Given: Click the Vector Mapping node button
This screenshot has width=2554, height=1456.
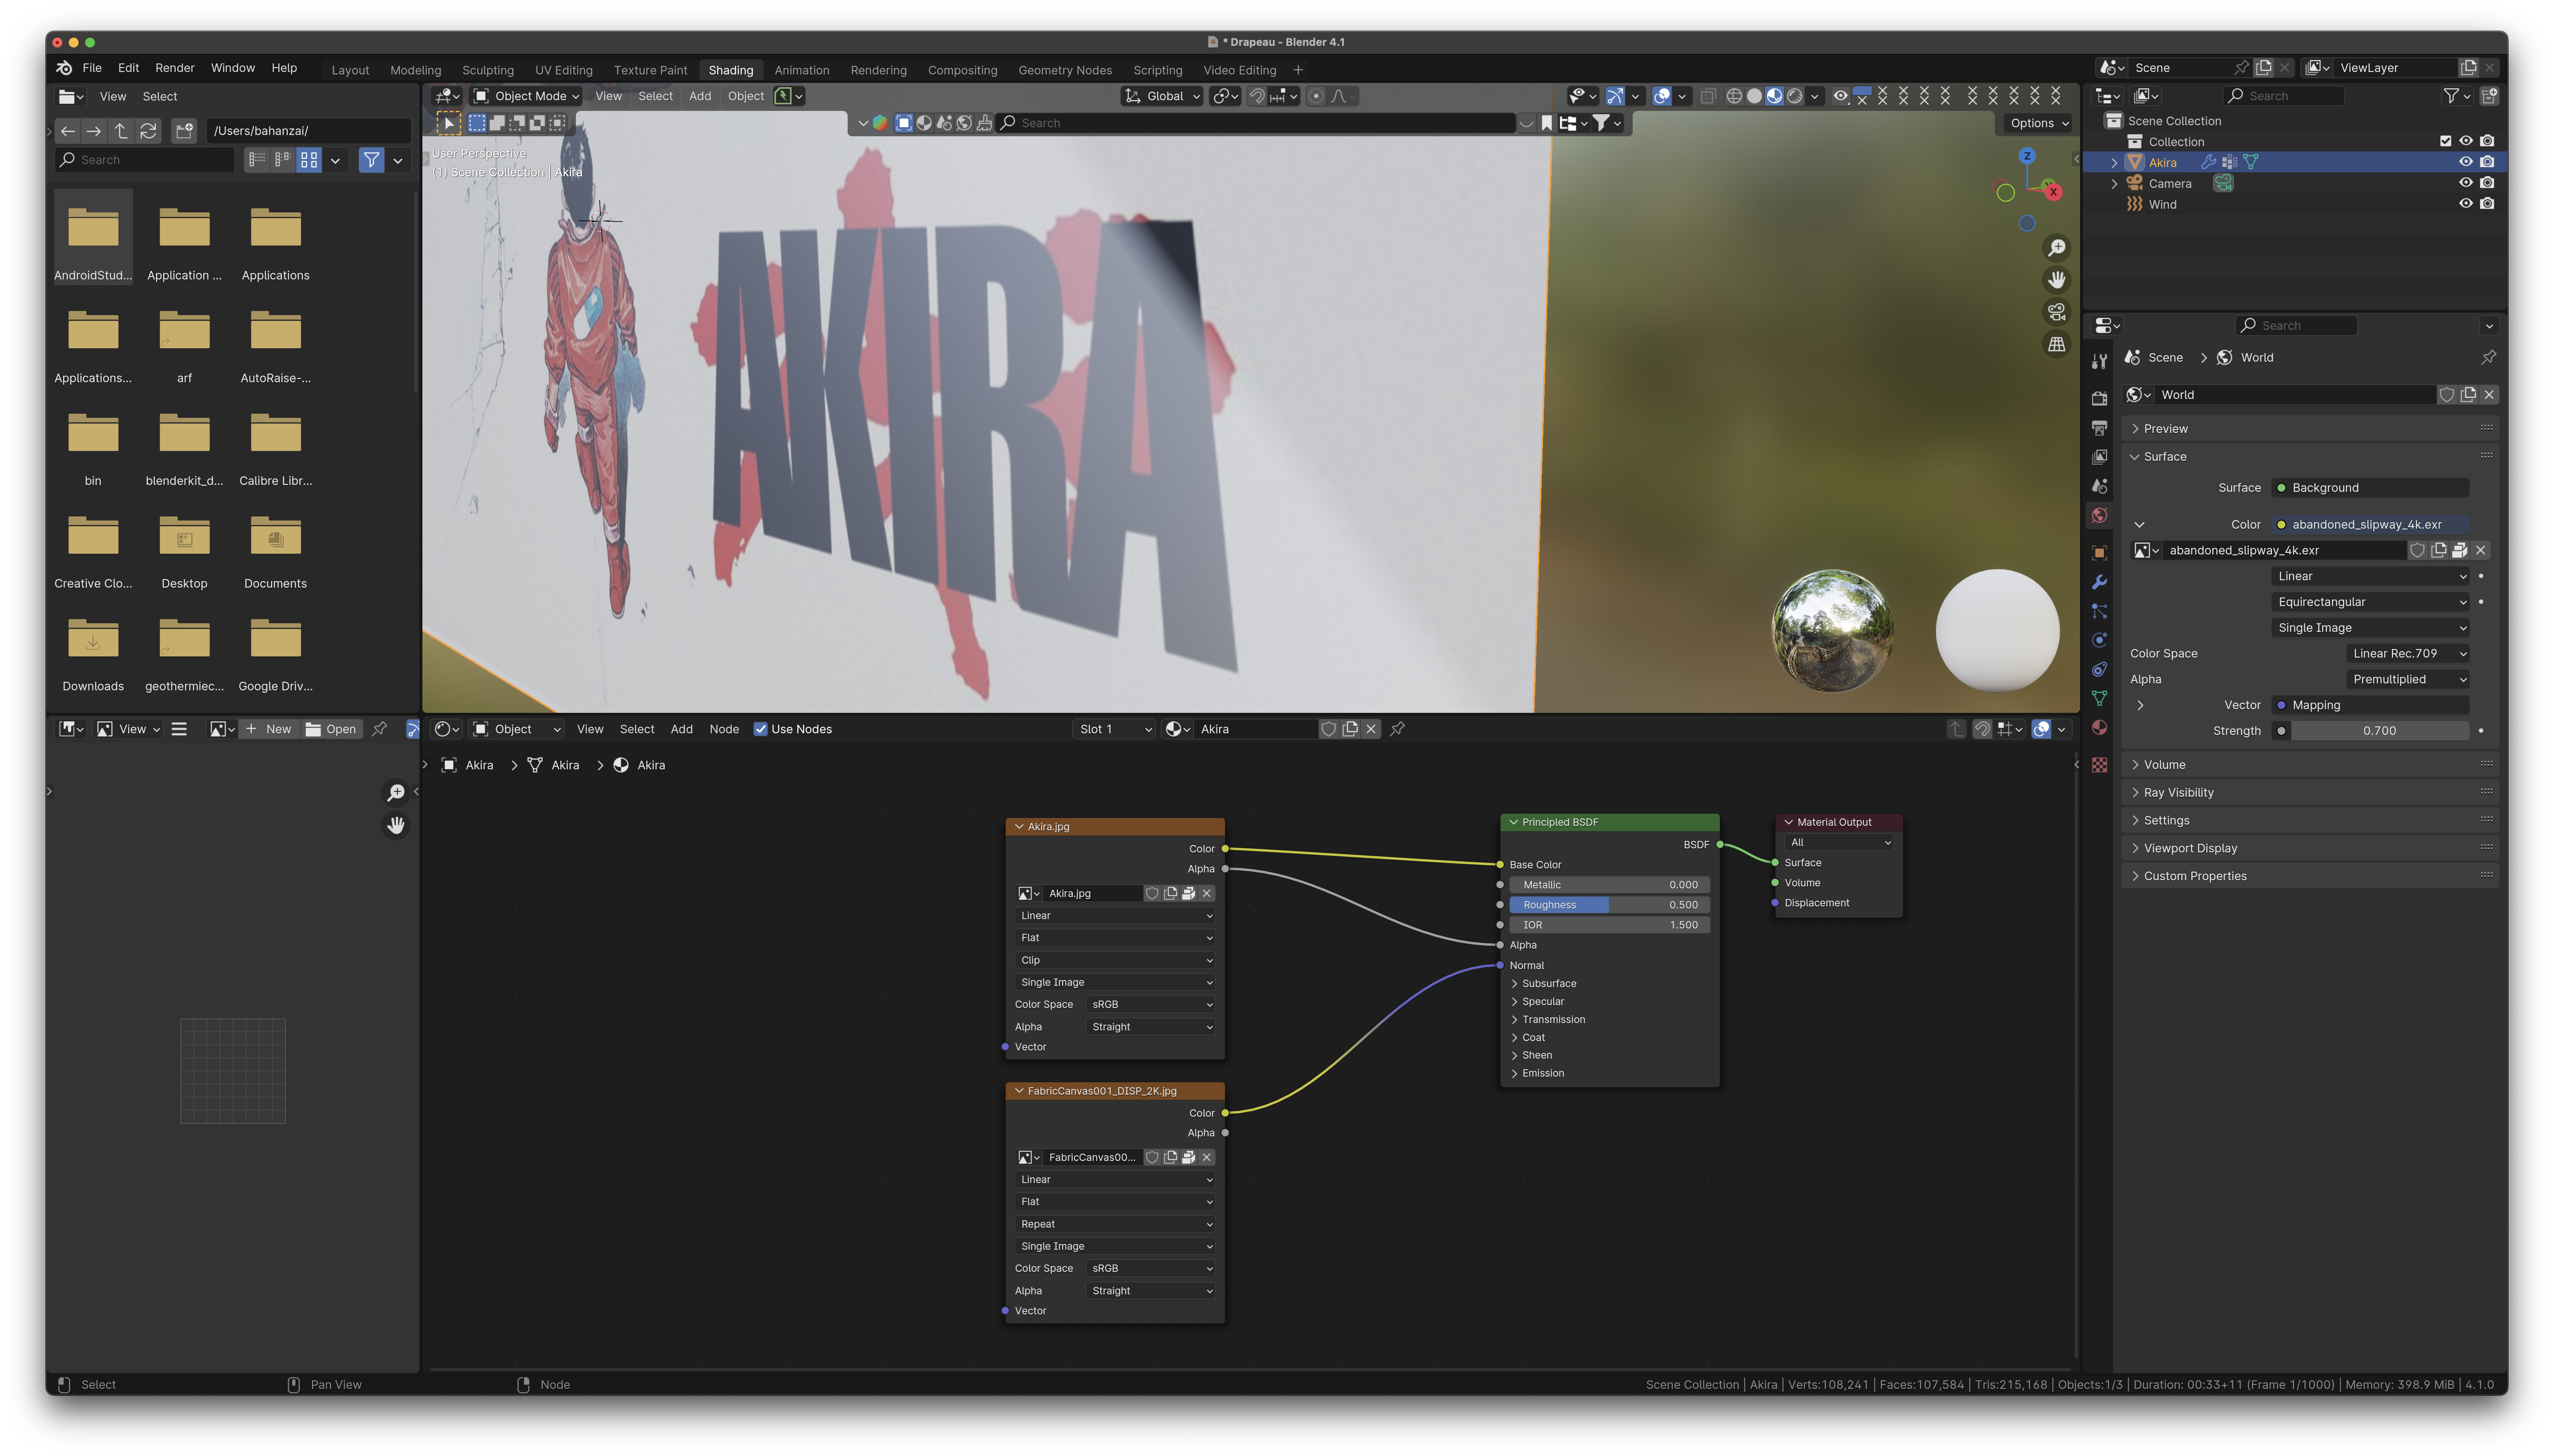Looking at the screenshot, I should (2370, 705).
